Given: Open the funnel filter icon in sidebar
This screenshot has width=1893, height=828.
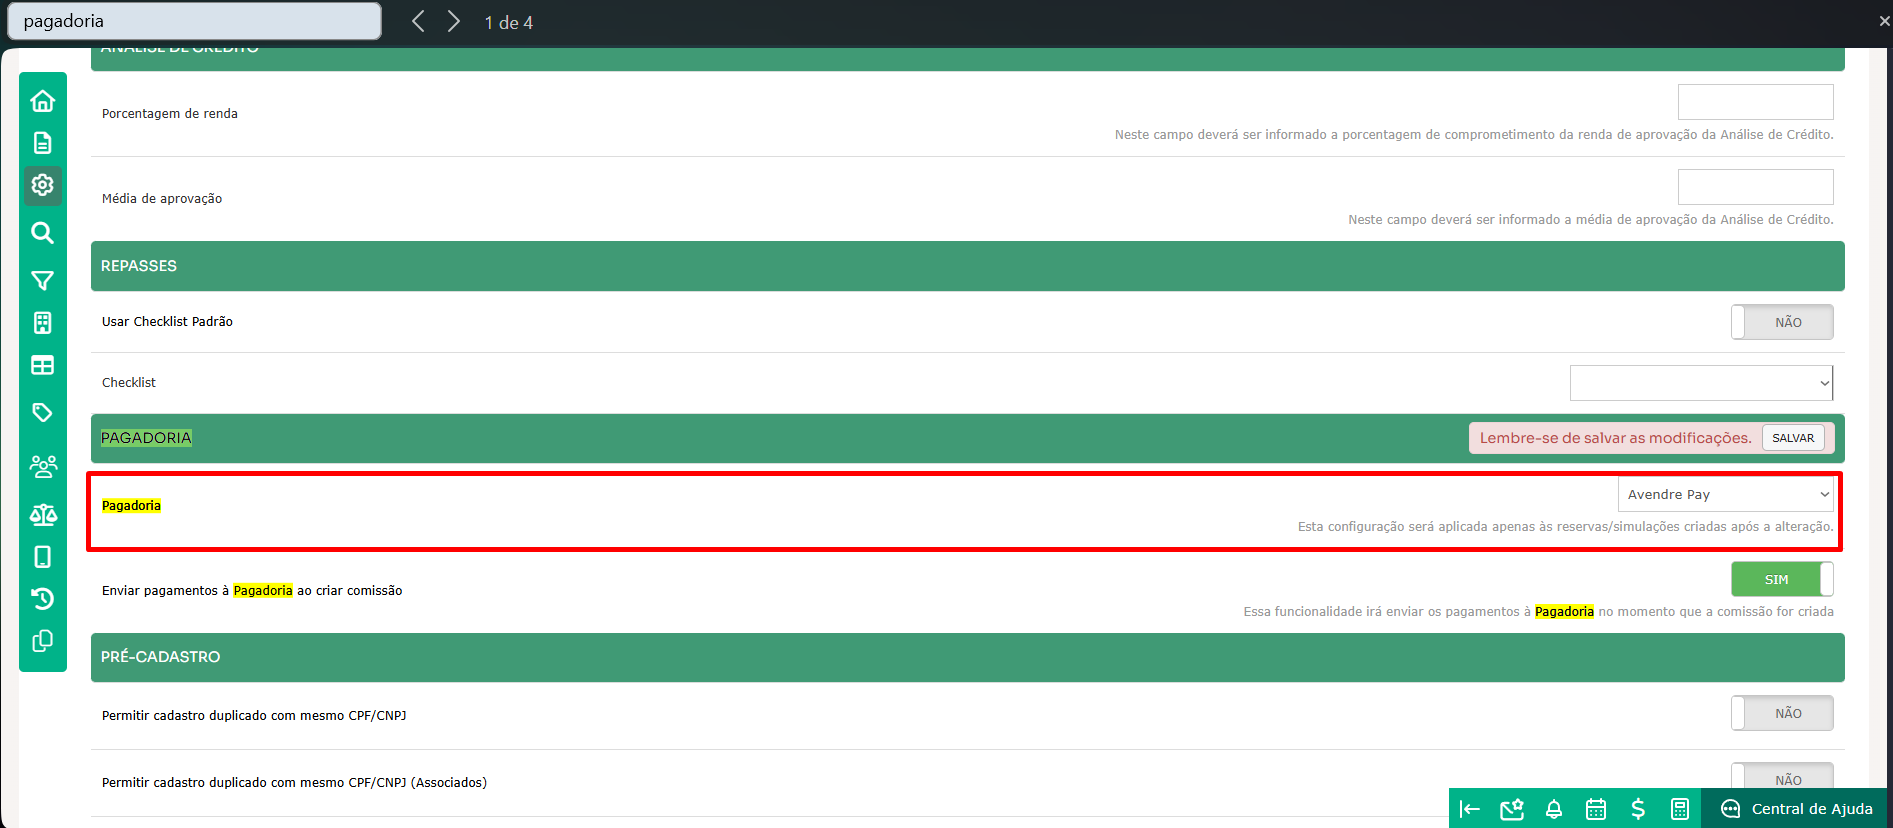Looking at the screenshot, I should click(42, 281).
